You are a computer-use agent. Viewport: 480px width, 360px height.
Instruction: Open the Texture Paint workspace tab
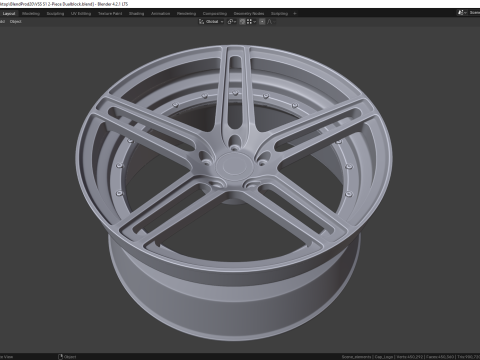110,14
